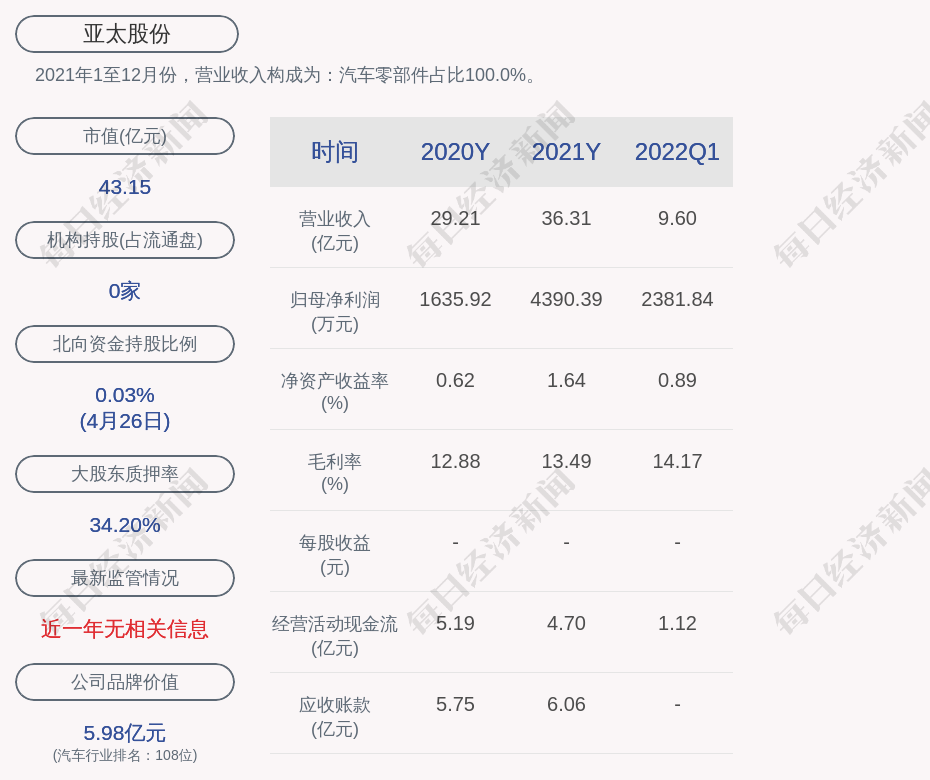
Task: Select the 净资产收益率(%) row label
Action: tap(335, 392)
